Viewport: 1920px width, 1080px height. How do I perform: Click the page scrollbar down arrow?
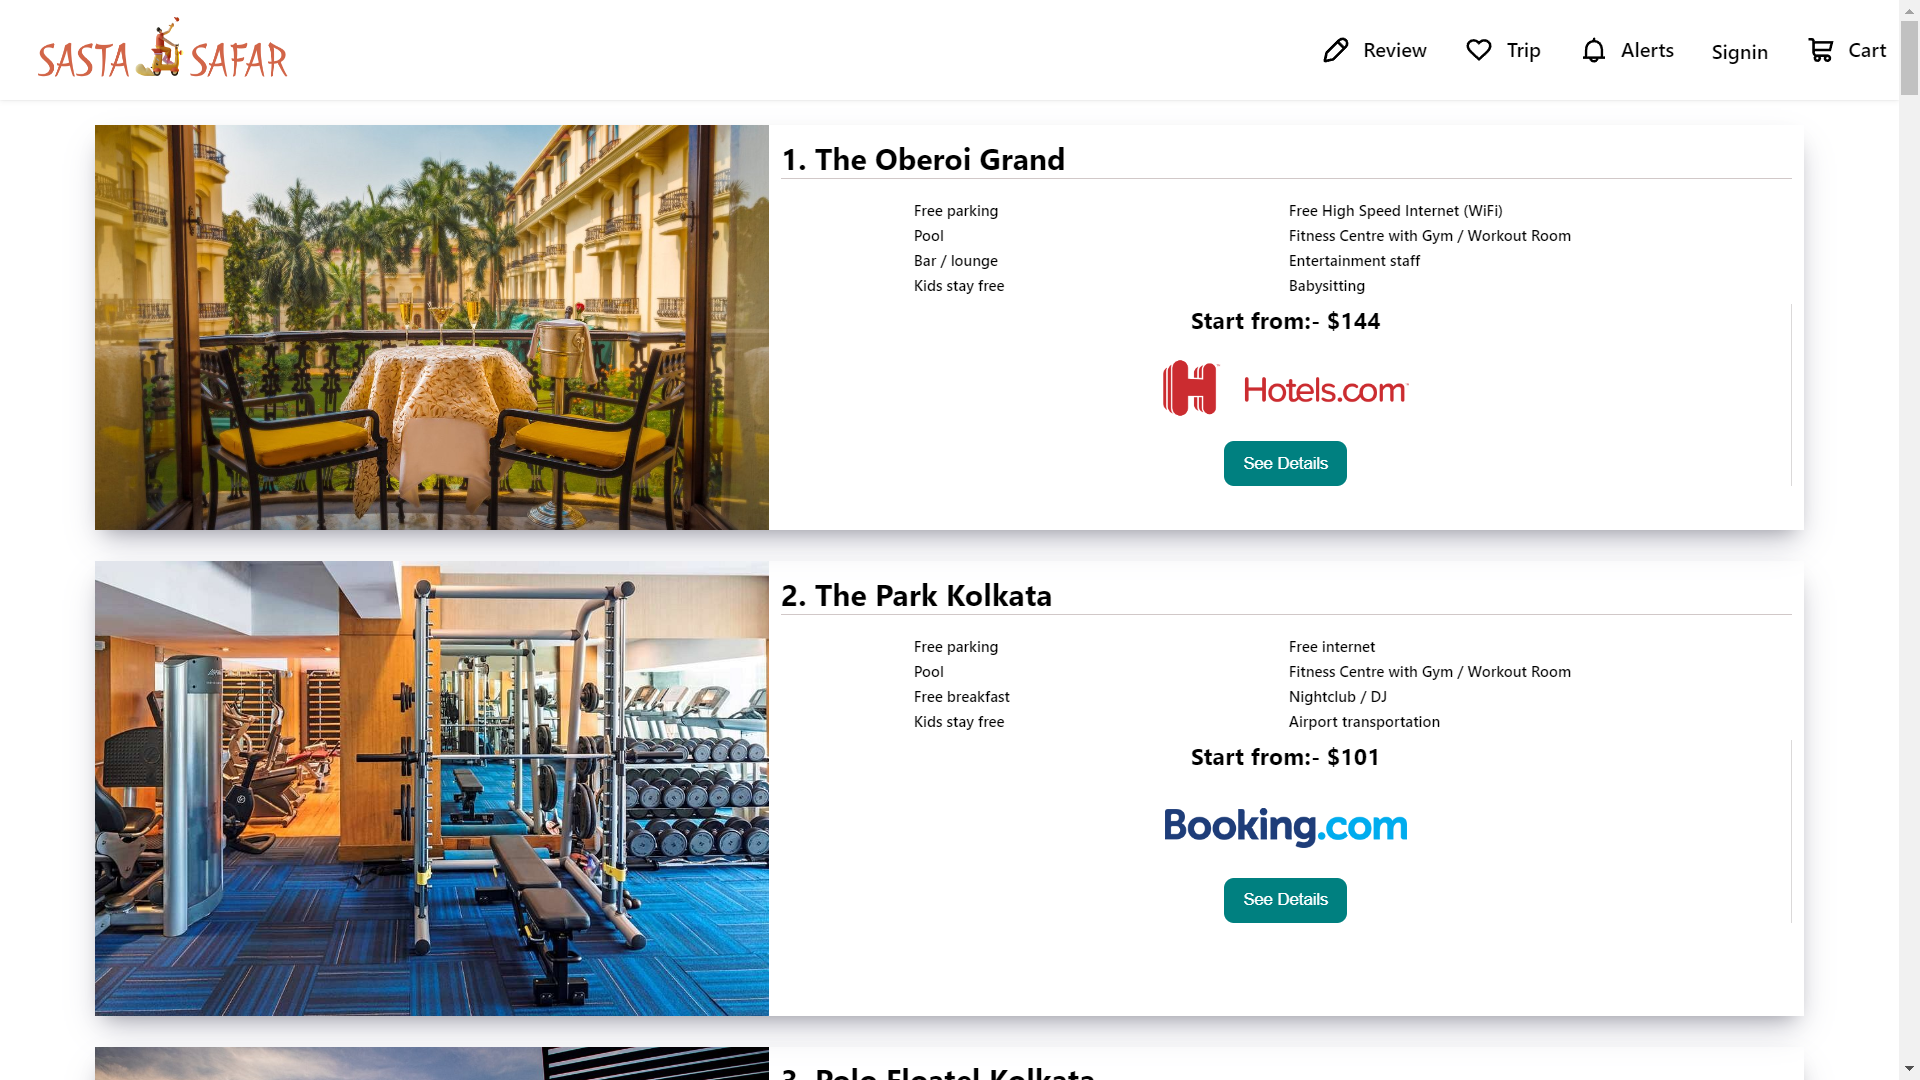(x=1909, y=1069)
